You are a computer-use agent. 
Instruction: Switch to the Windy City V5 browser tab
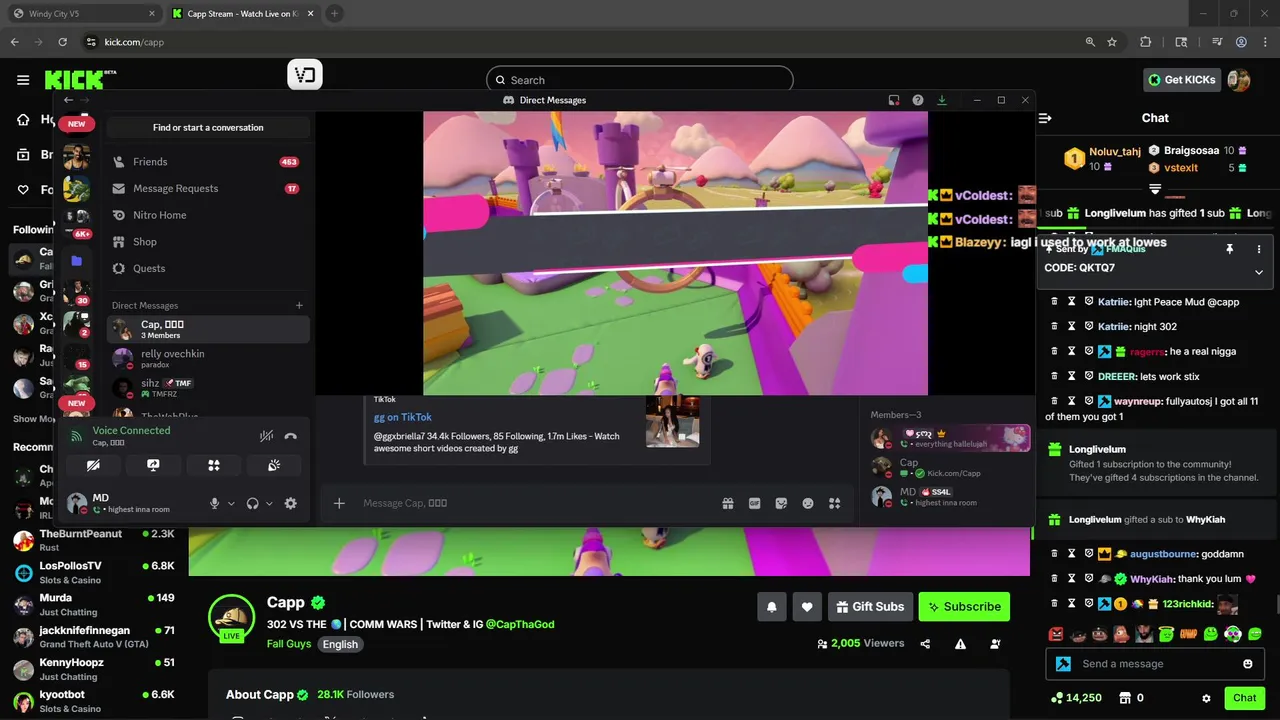click(85, 14)
